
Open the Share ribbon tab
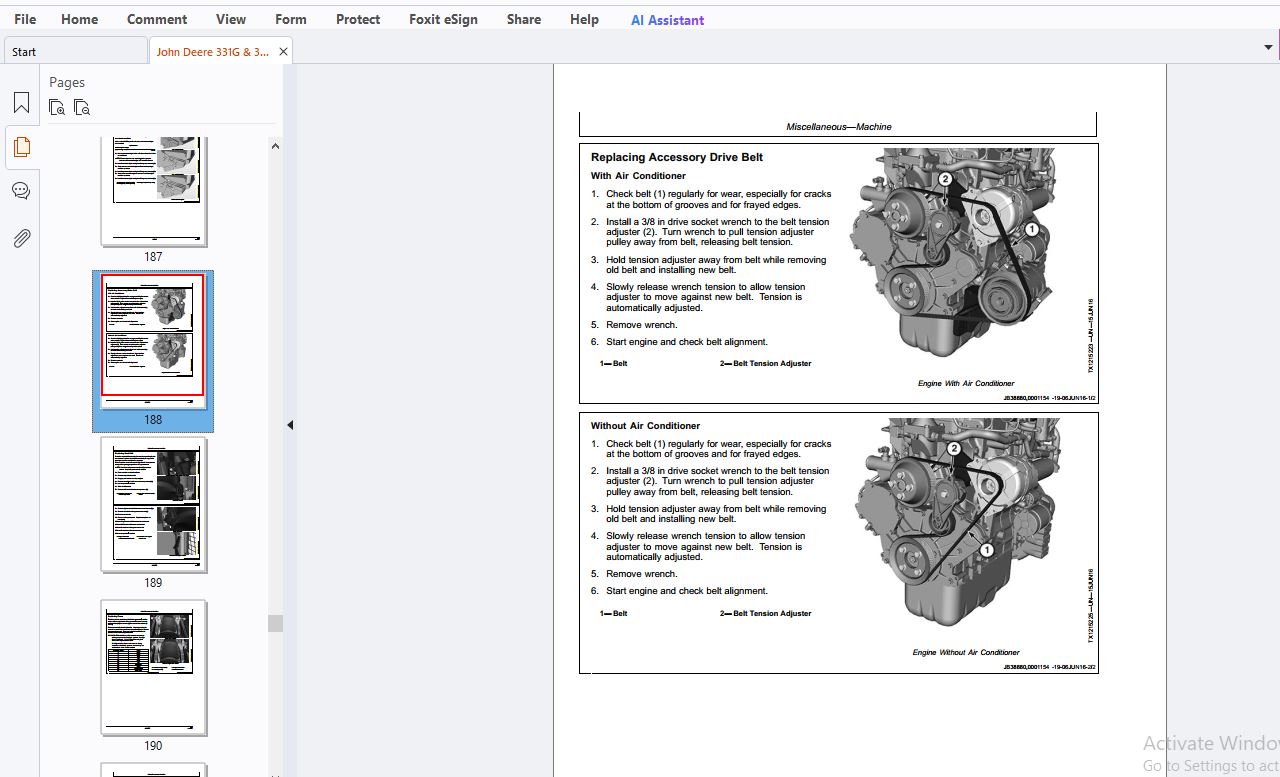coord(524,19)
